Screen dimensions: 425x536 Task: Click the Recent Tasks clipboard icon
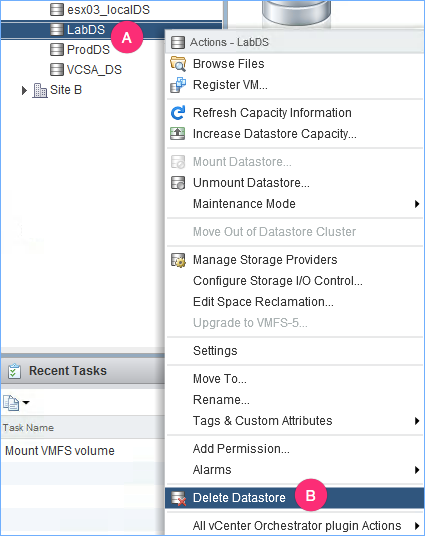point(14,371)
